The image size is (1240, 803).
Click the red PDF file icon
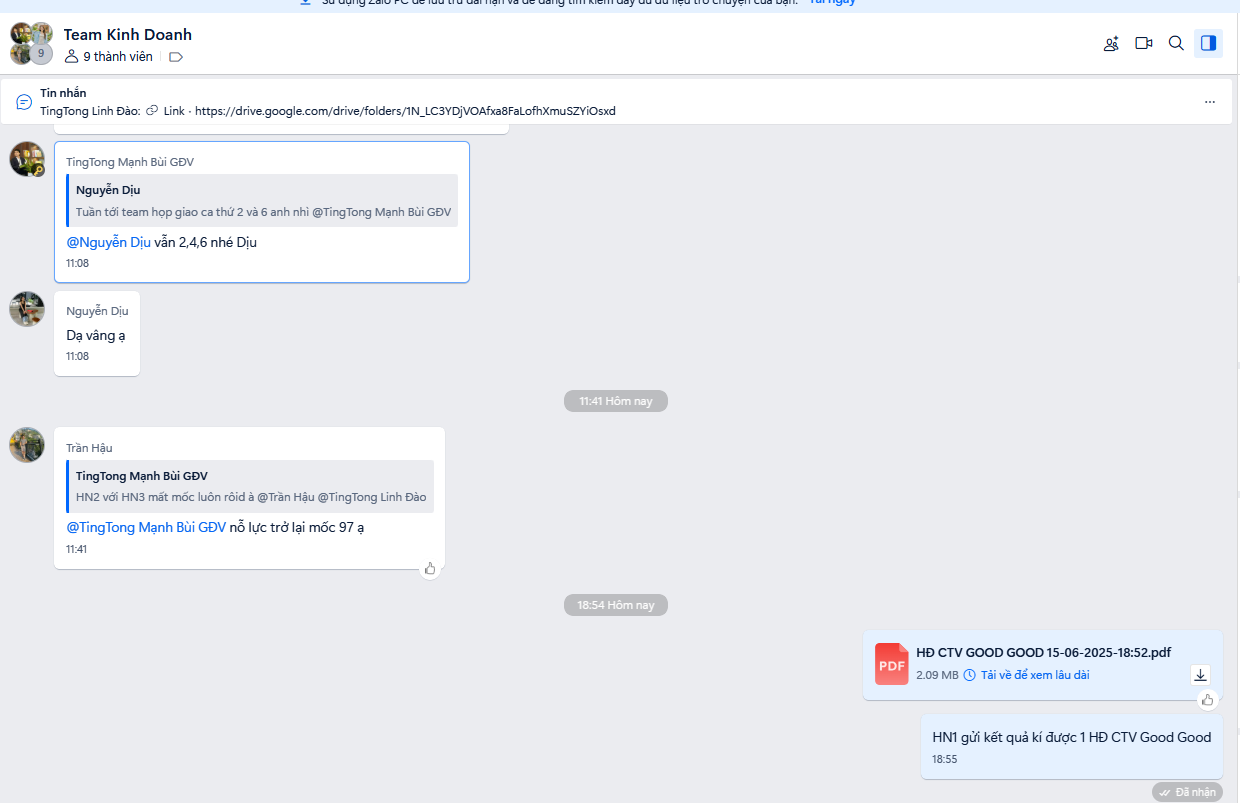coord(891,664)
